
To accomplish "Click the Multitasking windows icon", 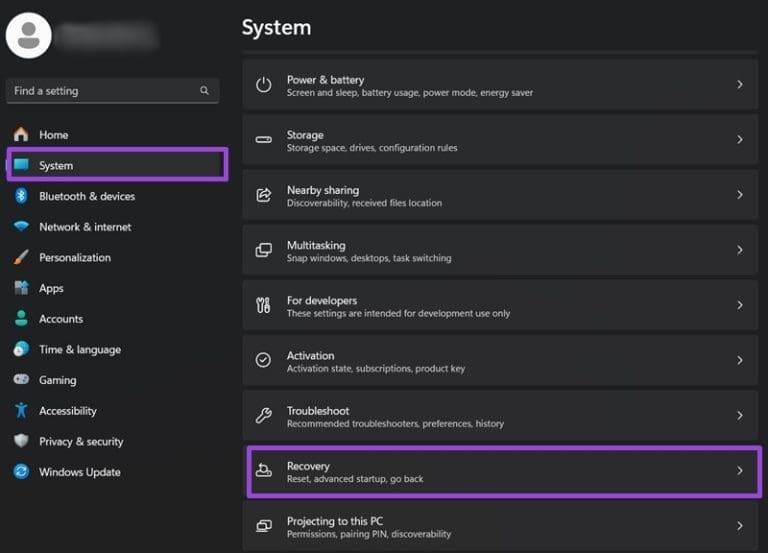I will click(x=264, y=250).
